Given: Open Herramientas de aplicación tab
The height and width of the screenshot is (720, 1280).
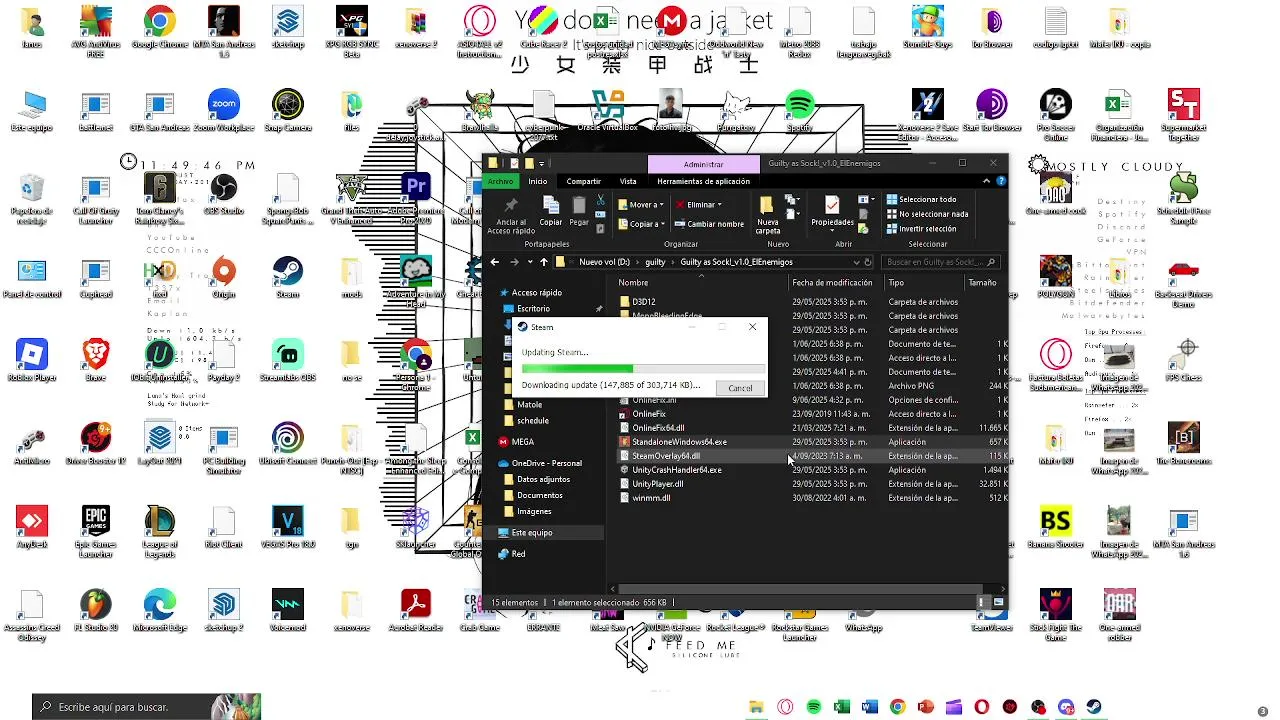Looking at the screenshot, I should tap(703, 181).
